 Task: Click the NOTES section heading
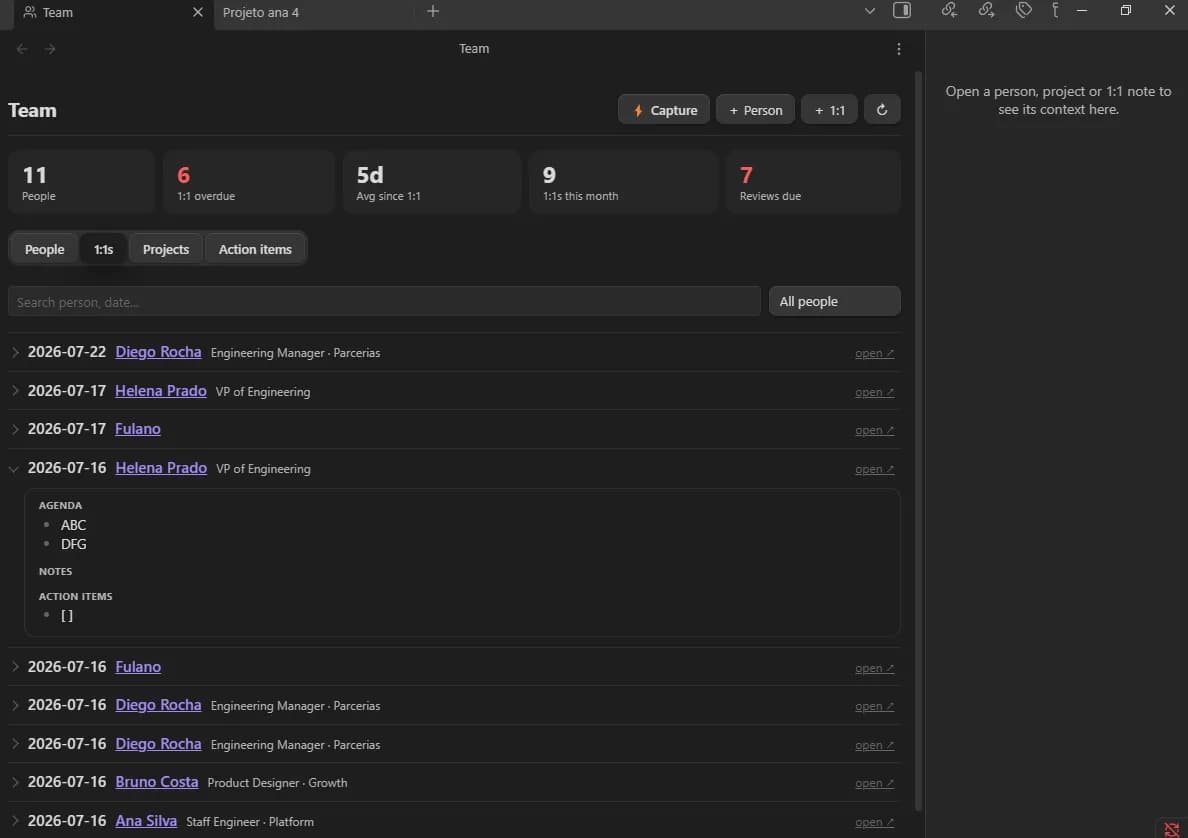pyautogui.click(x=55, y=571)
